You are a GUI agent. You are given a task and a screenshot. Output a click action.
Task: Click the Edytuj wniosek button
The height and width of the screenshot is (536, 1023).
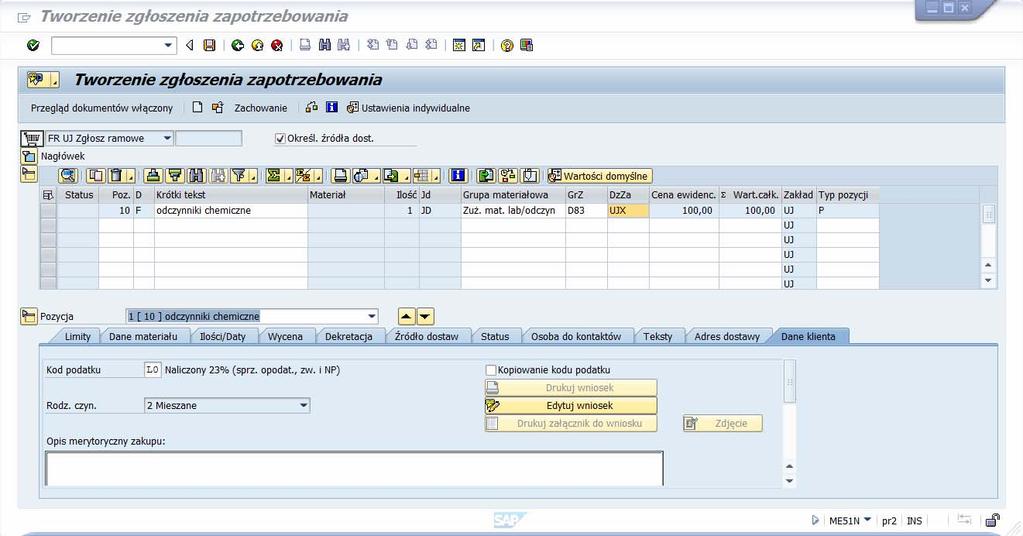tap(571, 406)
